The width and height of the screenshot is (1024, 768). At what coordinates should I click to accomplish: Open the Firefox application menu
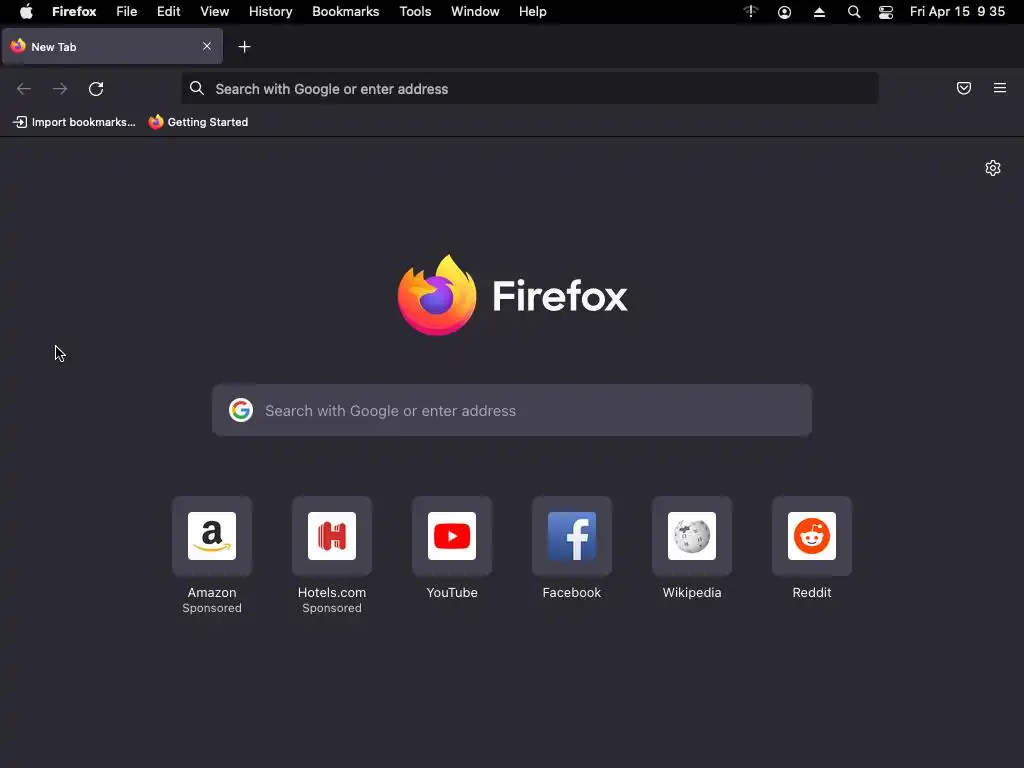74,12
